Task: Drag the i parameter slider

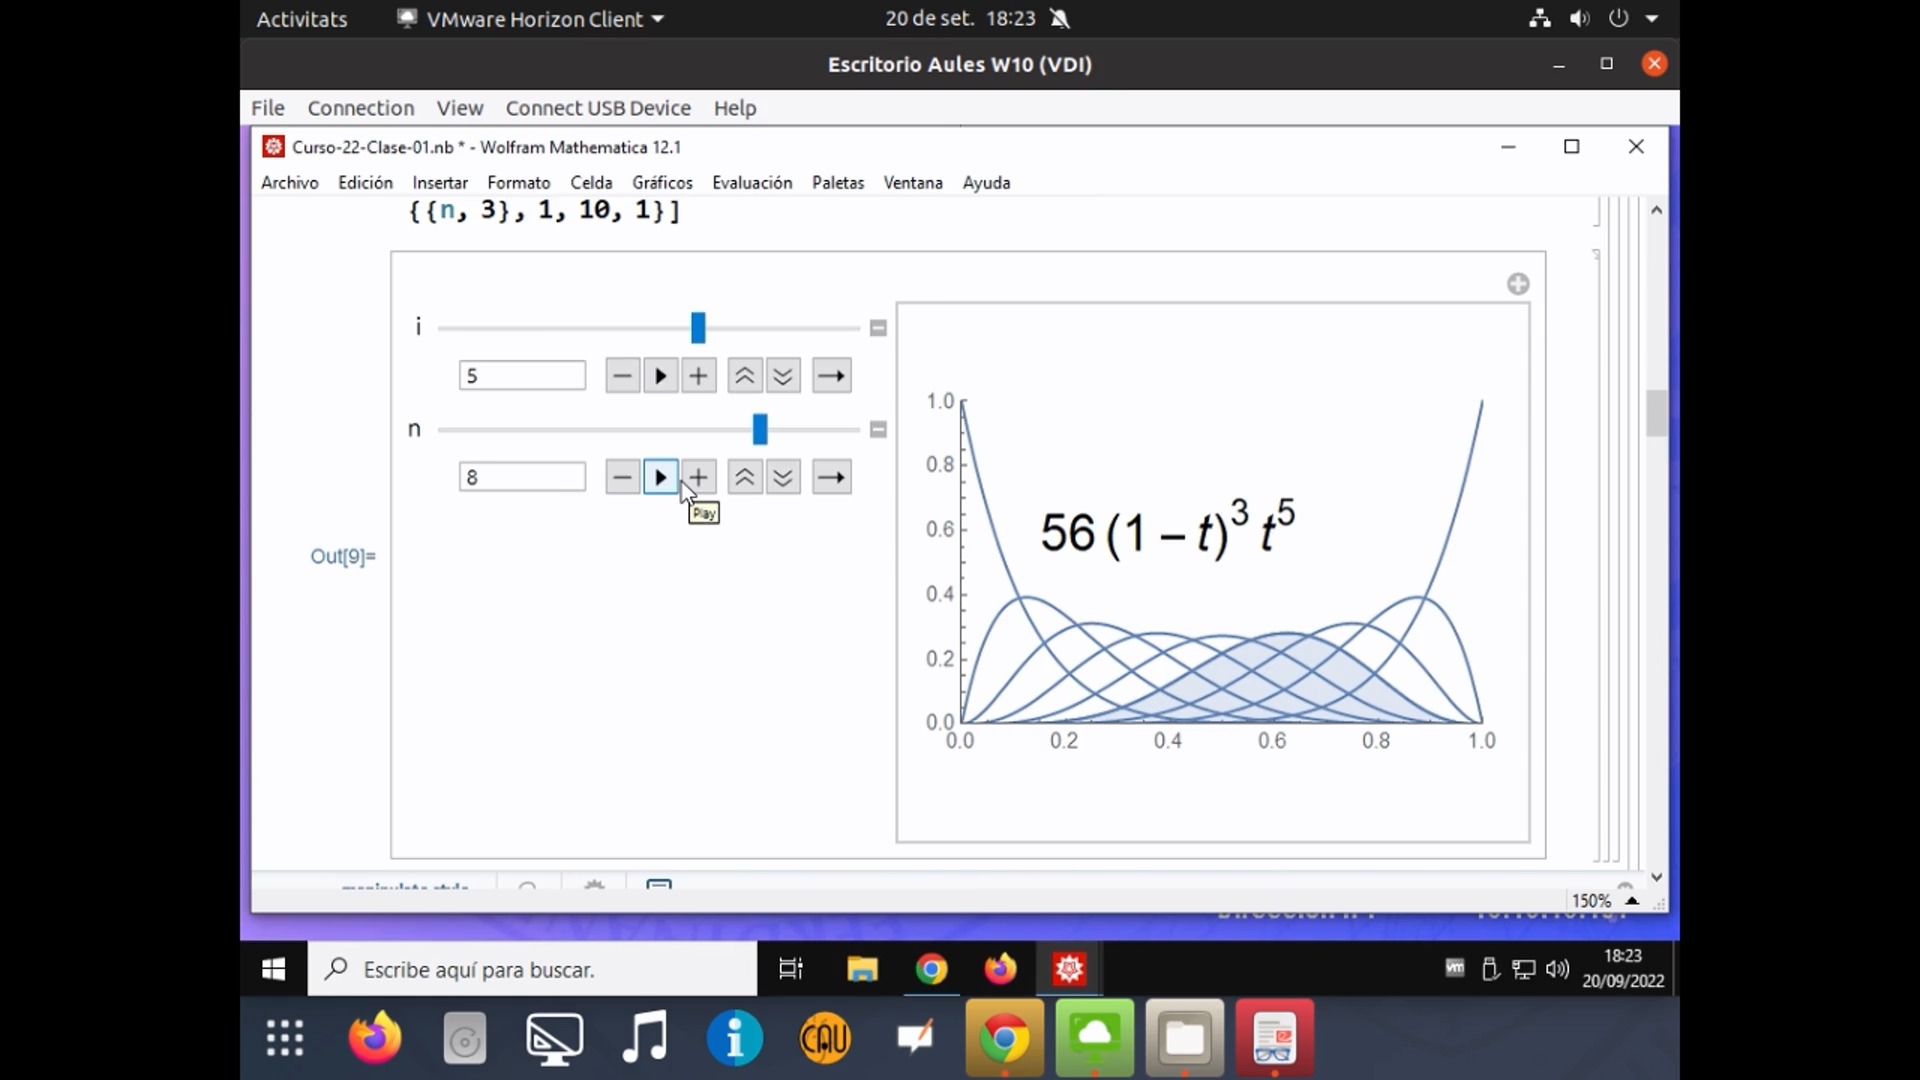Action: (x=696, y=326)
